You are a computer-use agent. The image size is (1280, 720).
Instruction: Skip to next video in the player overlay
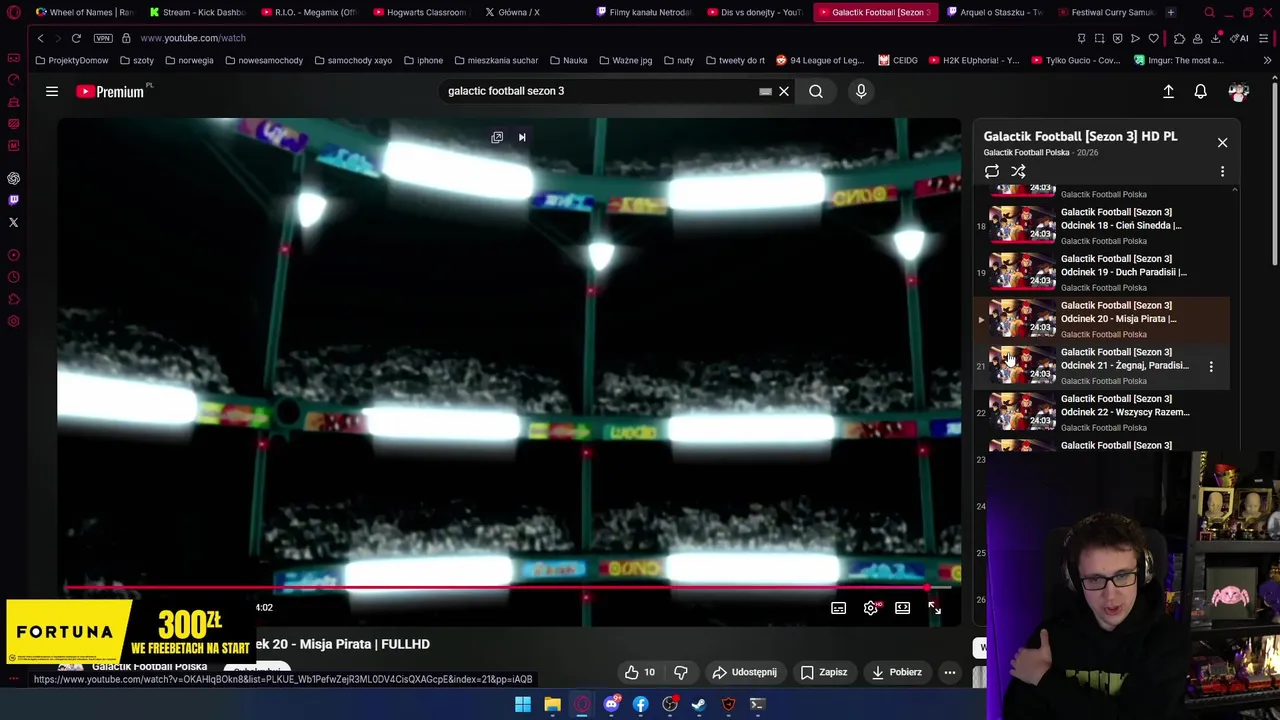coord(522,137)
